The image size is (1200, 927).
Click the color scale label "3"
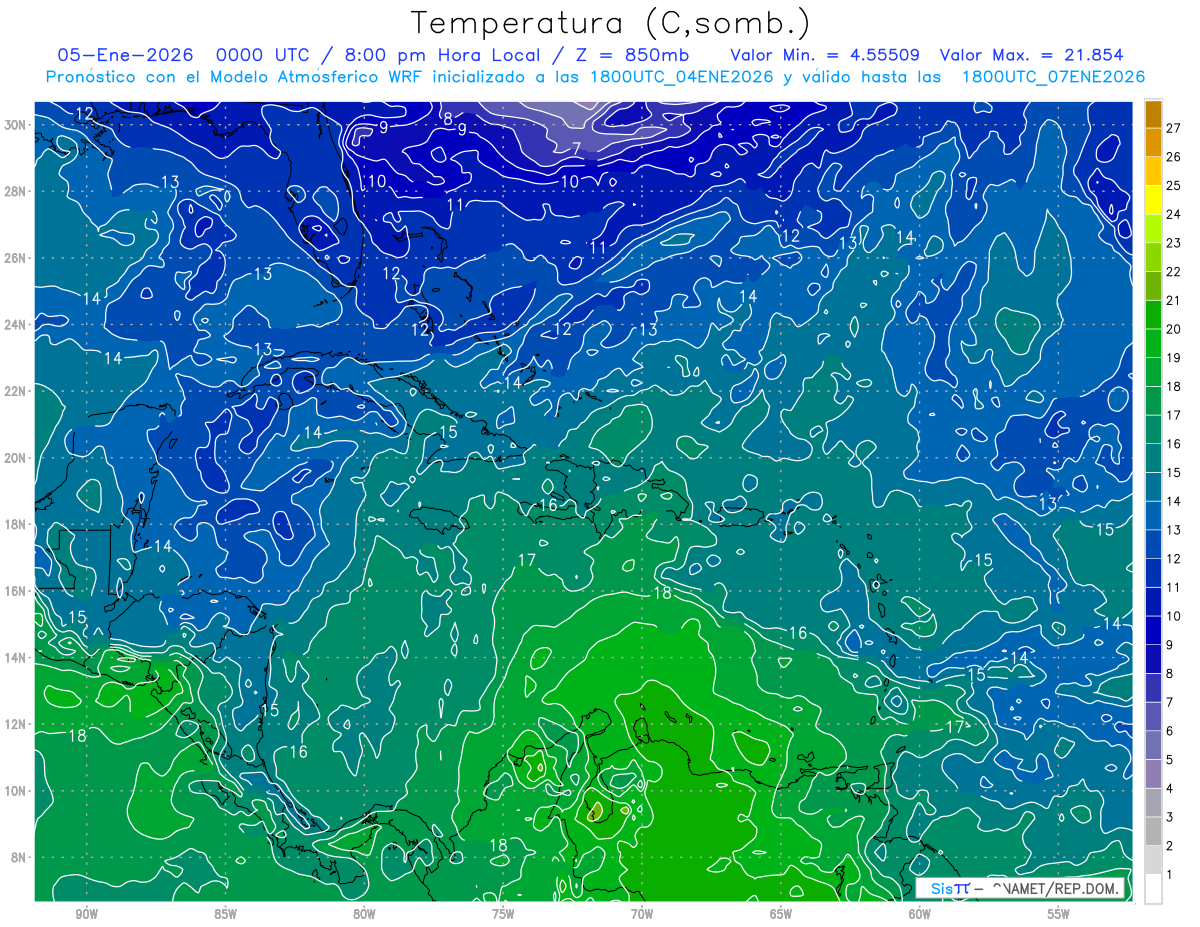1169,817
